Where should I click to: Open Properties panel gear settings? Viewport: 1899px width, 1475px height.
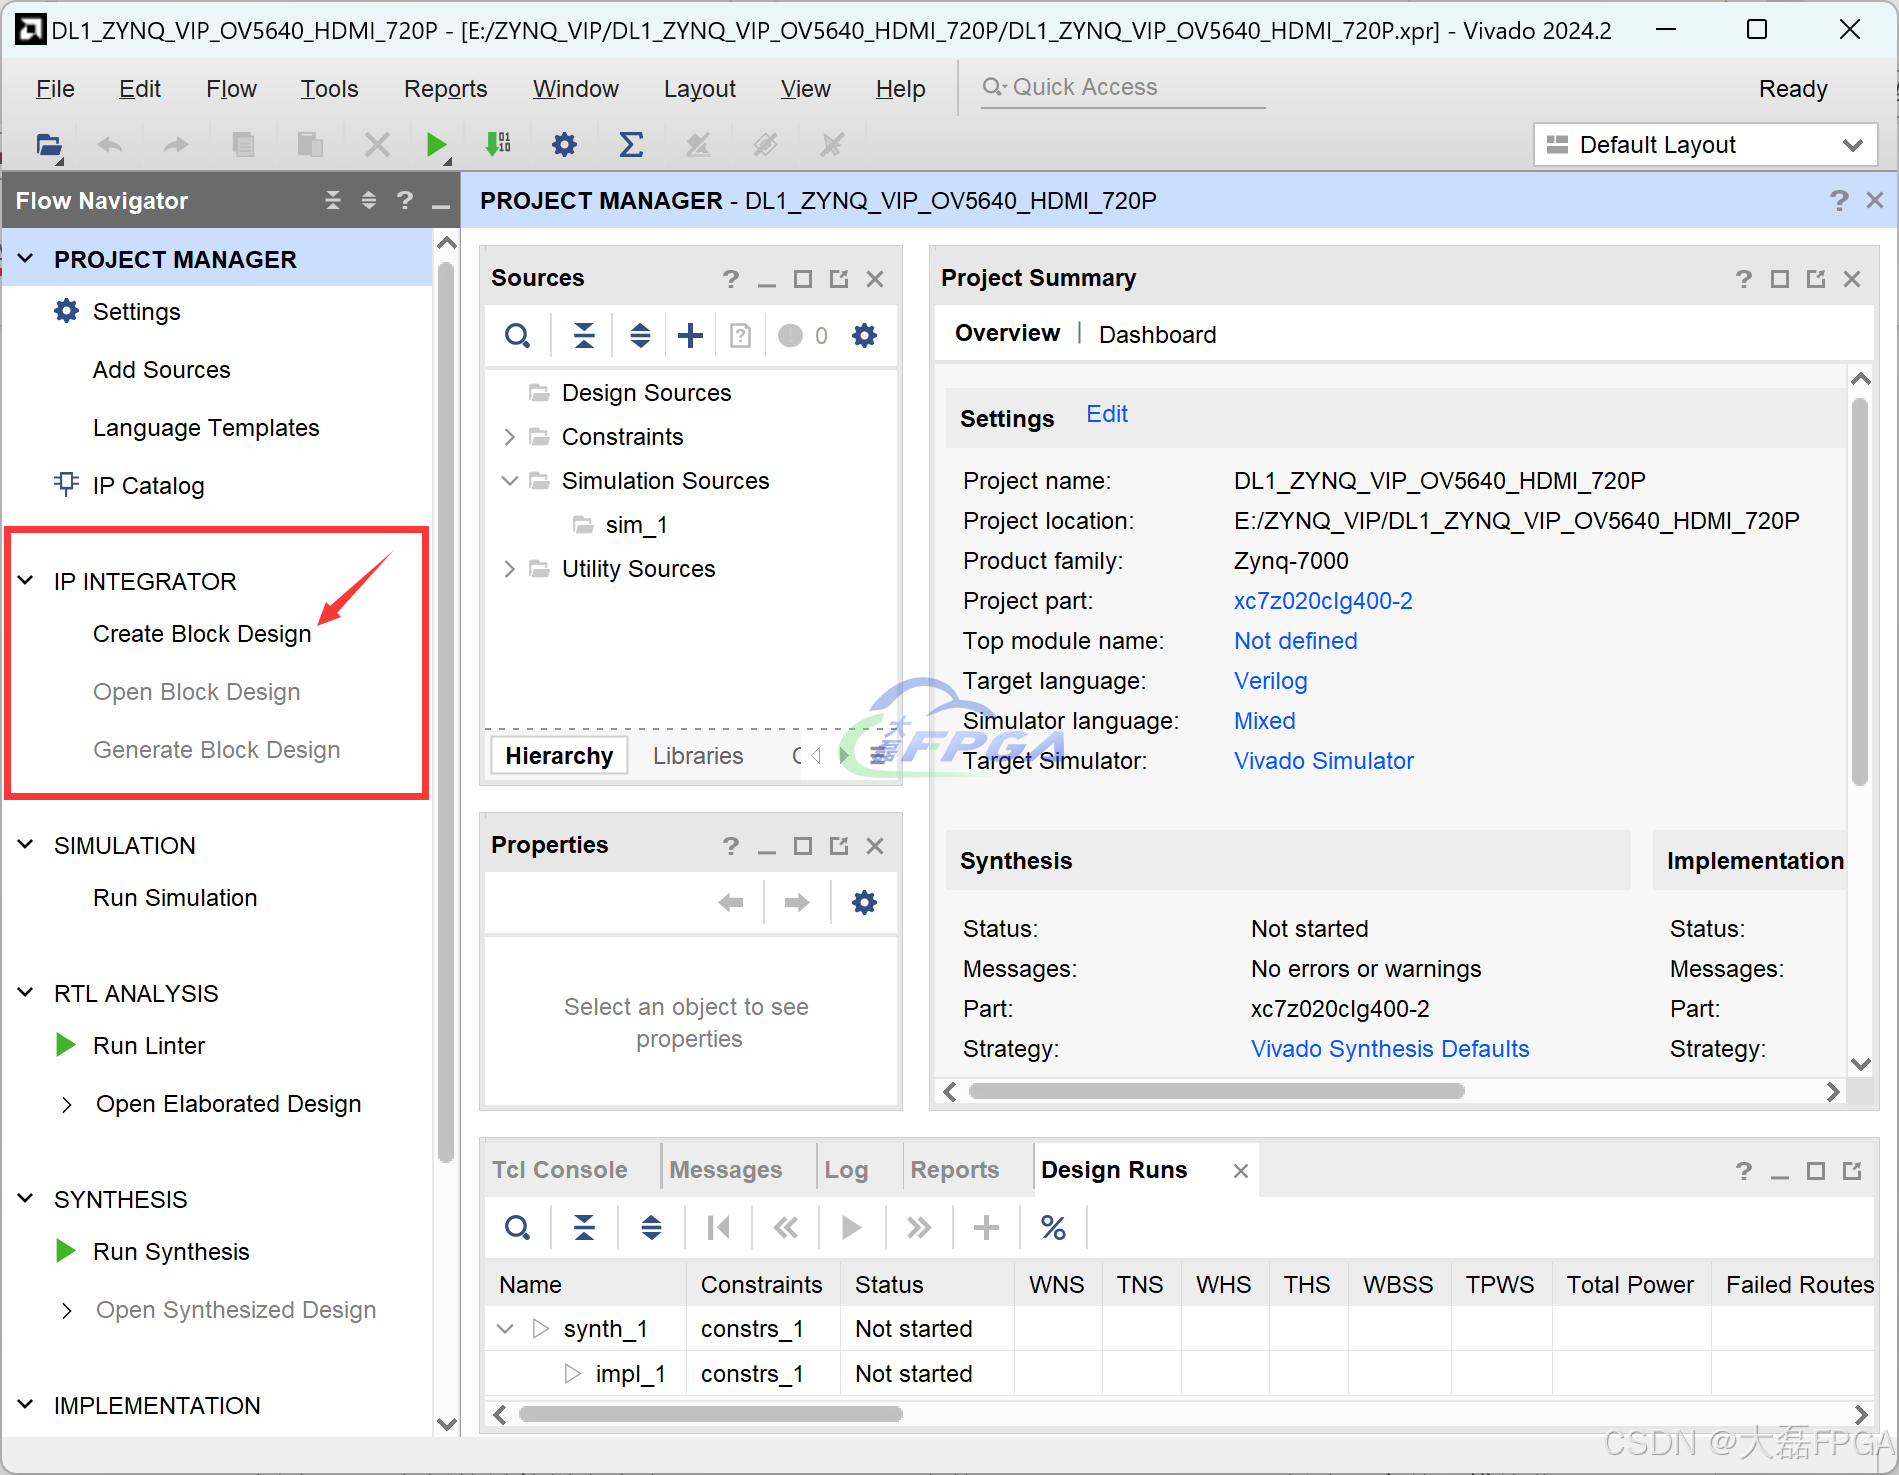(x=865, y=903)
